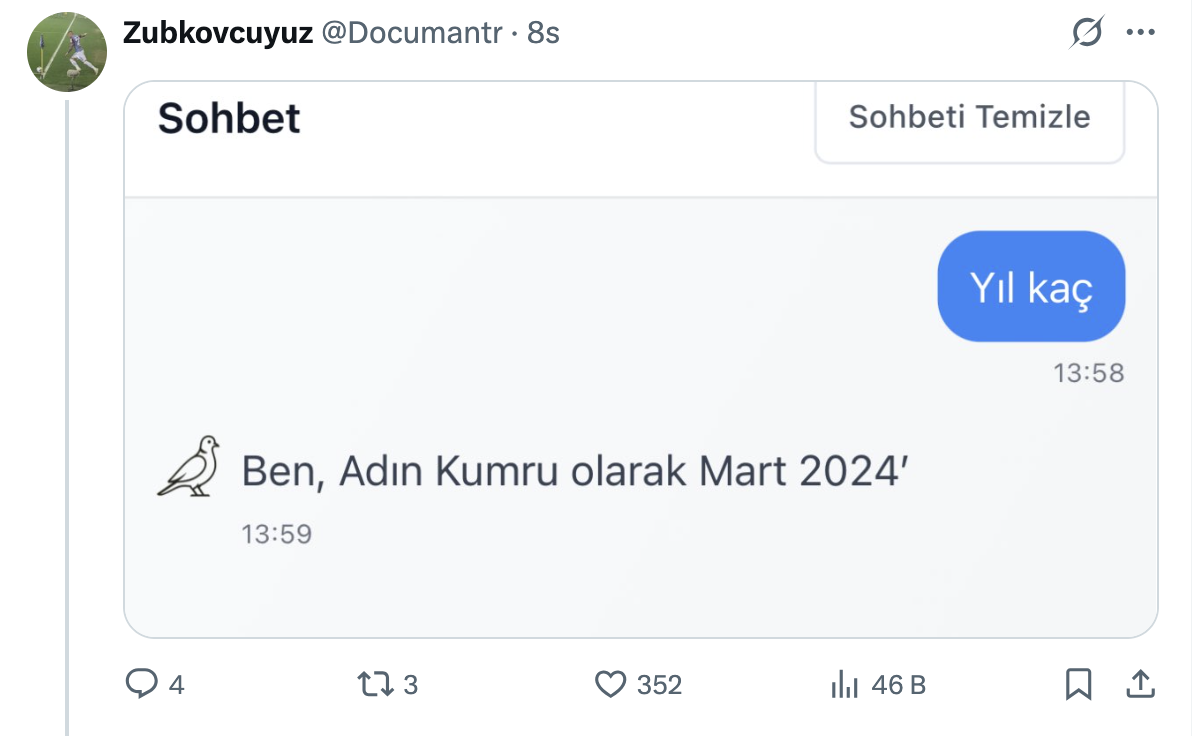Bookmark this tweet
The width and height of the screenshot is (1192, 736).
[1078, 684]
